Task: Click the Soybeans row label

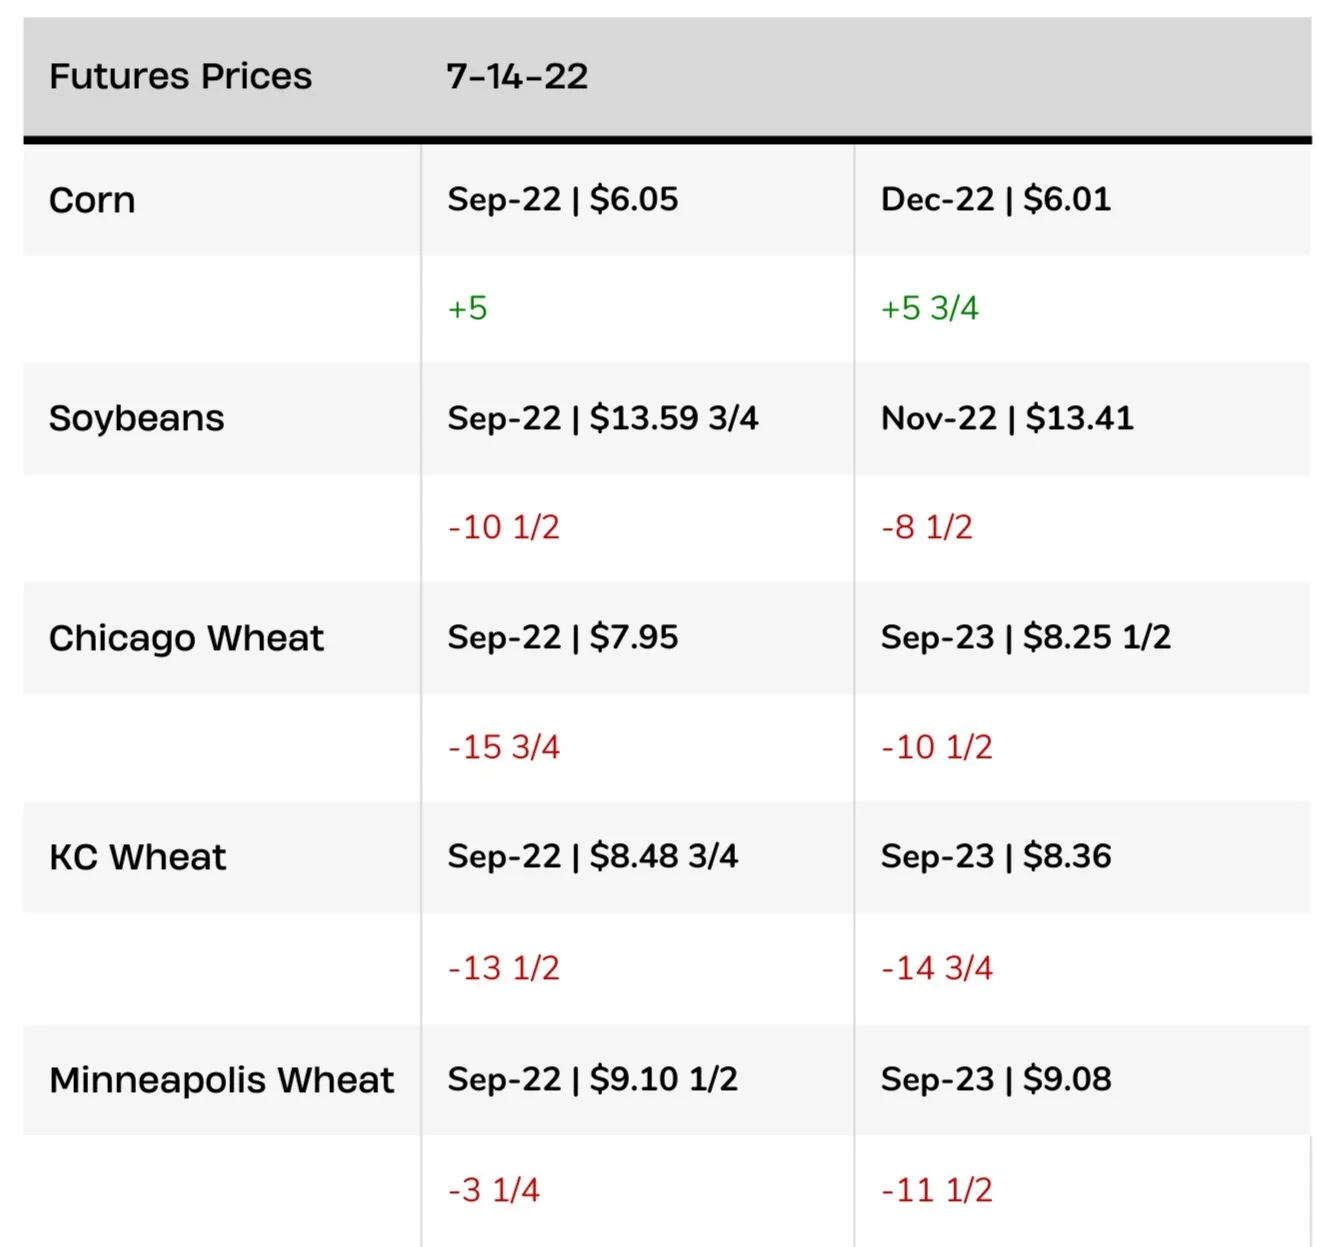Action: [137, 418]
